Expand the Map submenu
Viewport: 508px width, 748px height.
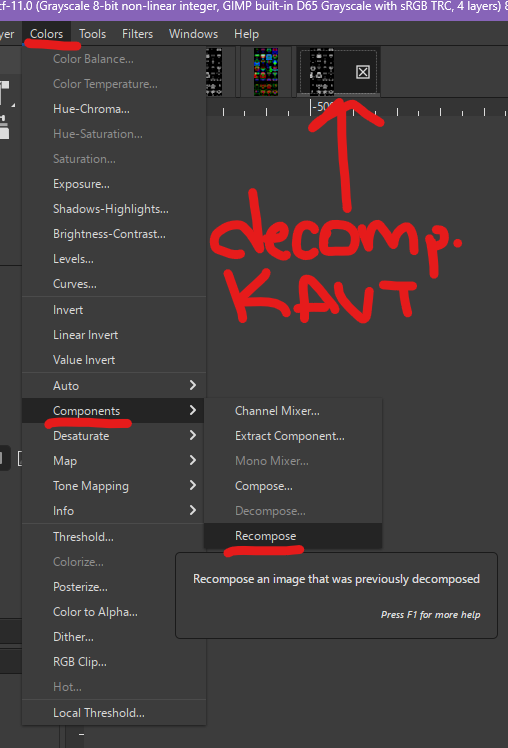[x=114, y=461]
